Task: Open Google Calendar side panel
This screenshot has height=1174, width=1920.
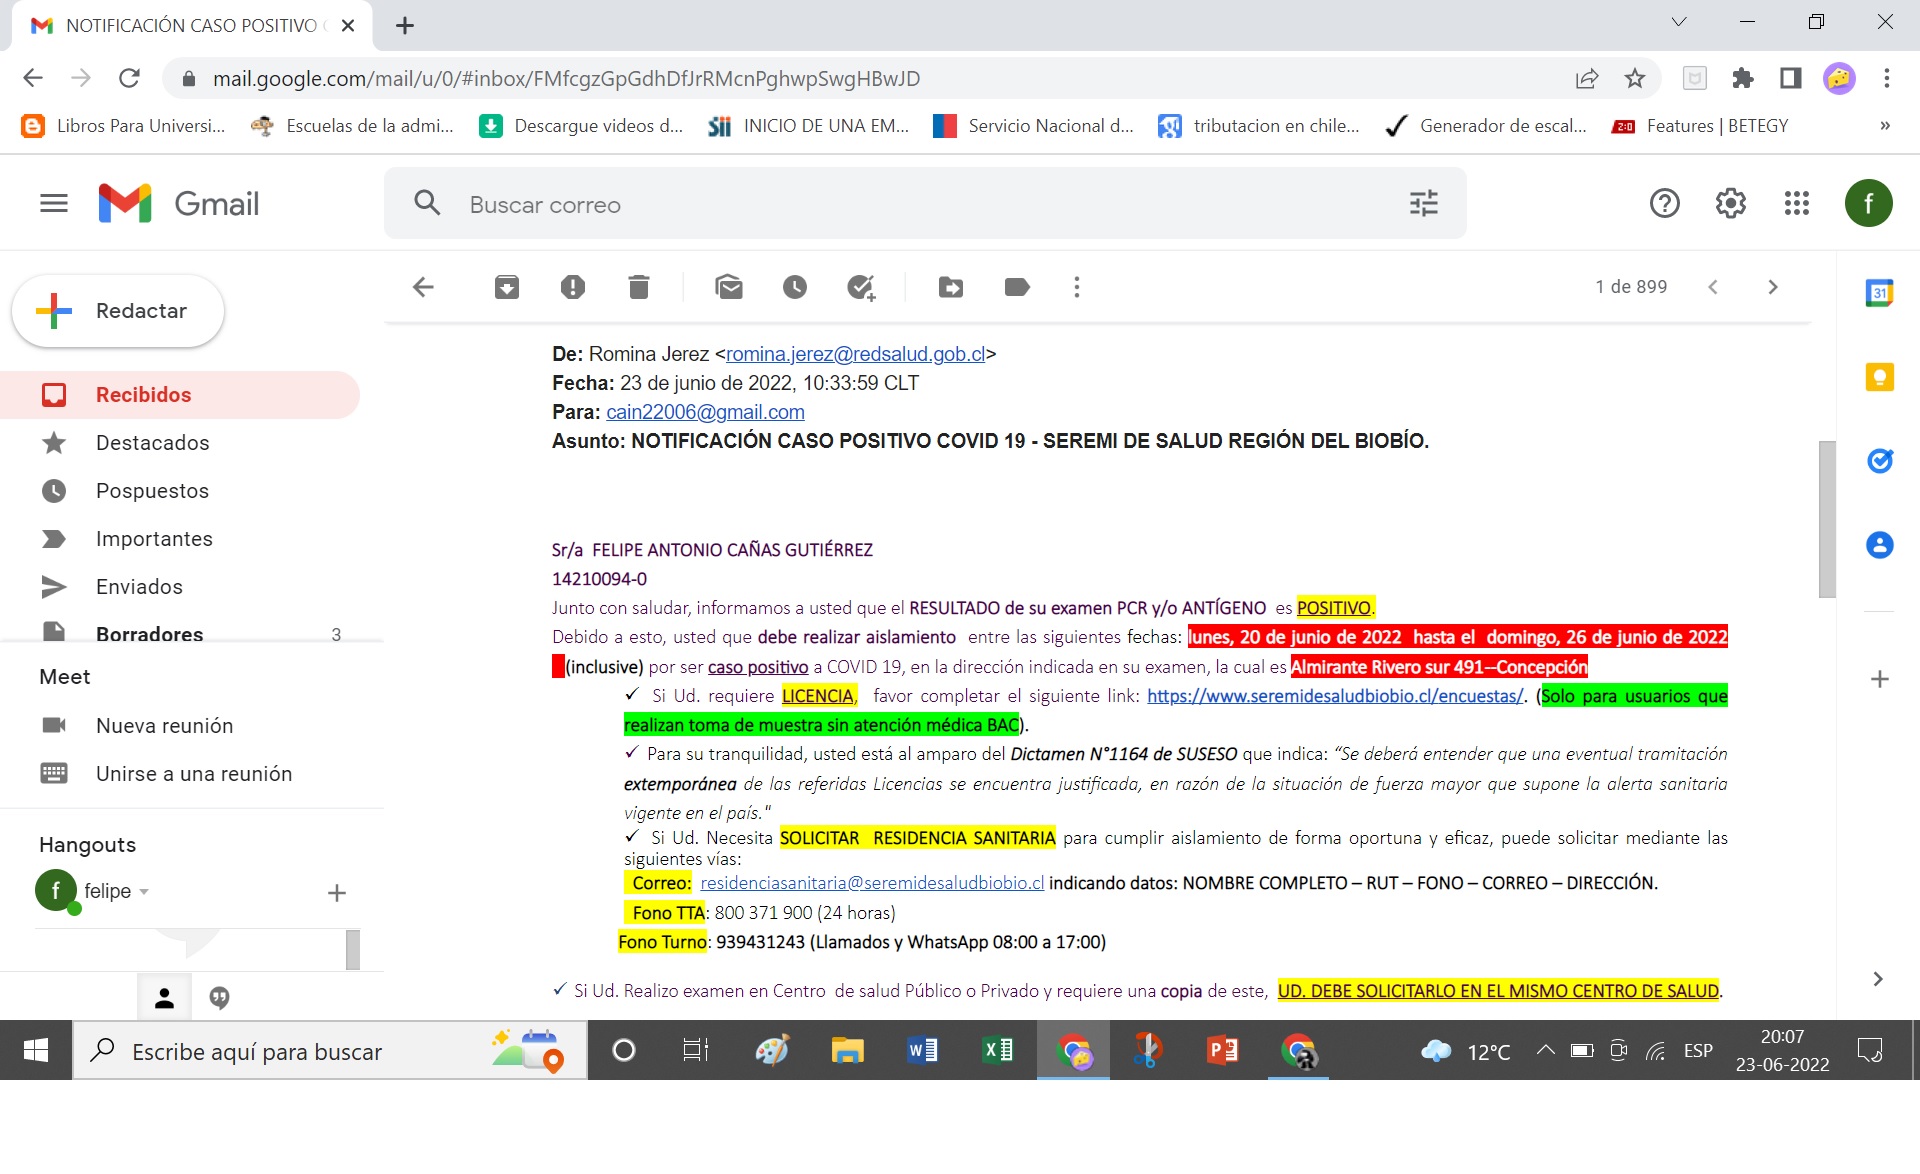Action: (1879, 293)
